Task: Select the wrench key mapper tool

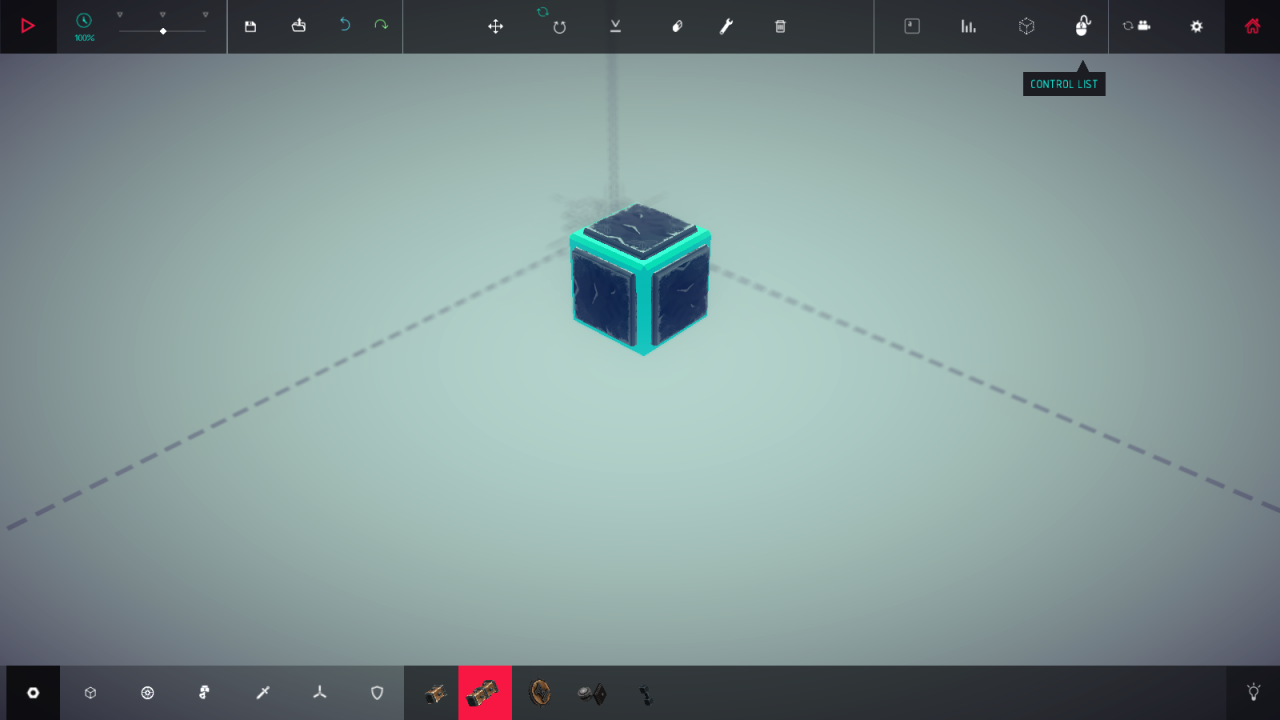Action: coord(726,26)
